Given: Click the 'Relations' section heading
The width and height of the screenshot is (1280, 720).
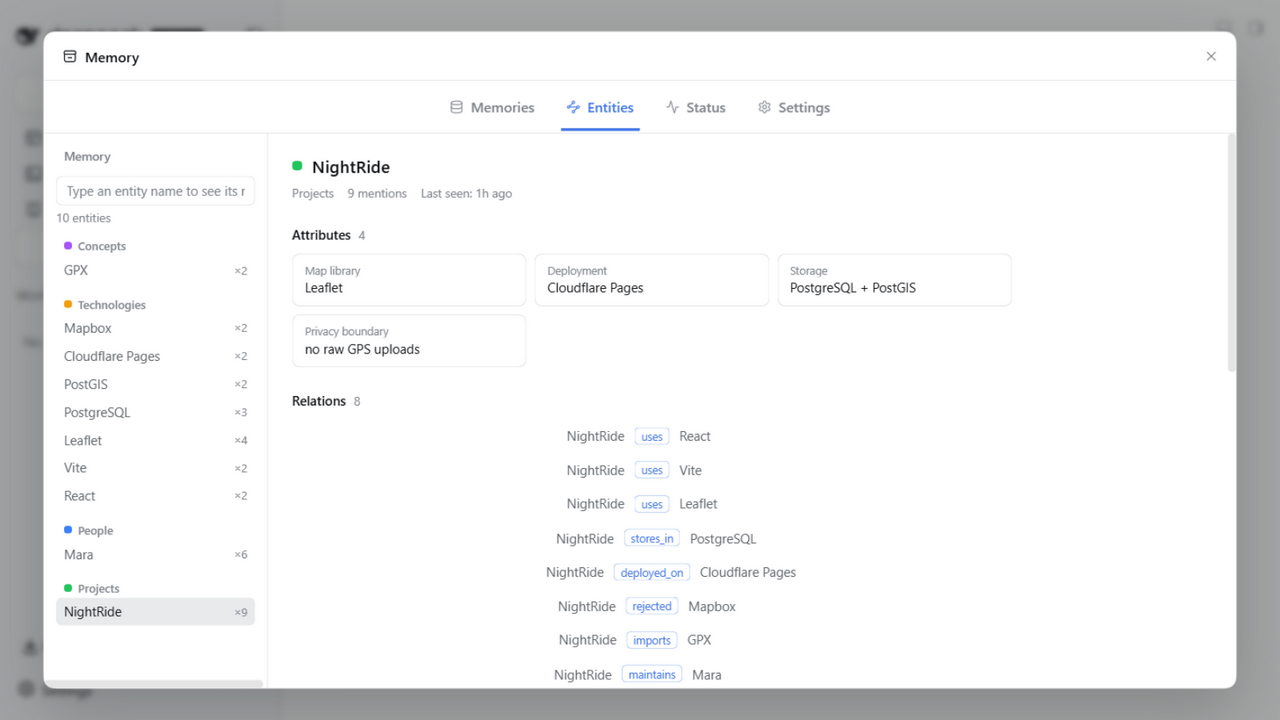Looking at the screenshot, I should 319,401.
